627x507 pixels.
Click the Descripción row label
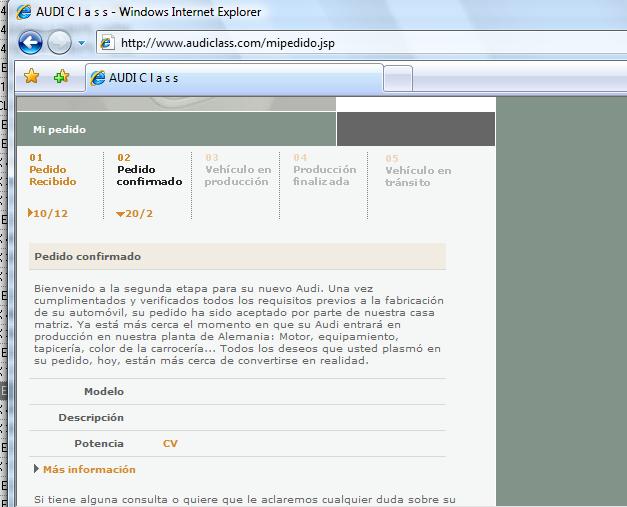coord(91,417)
